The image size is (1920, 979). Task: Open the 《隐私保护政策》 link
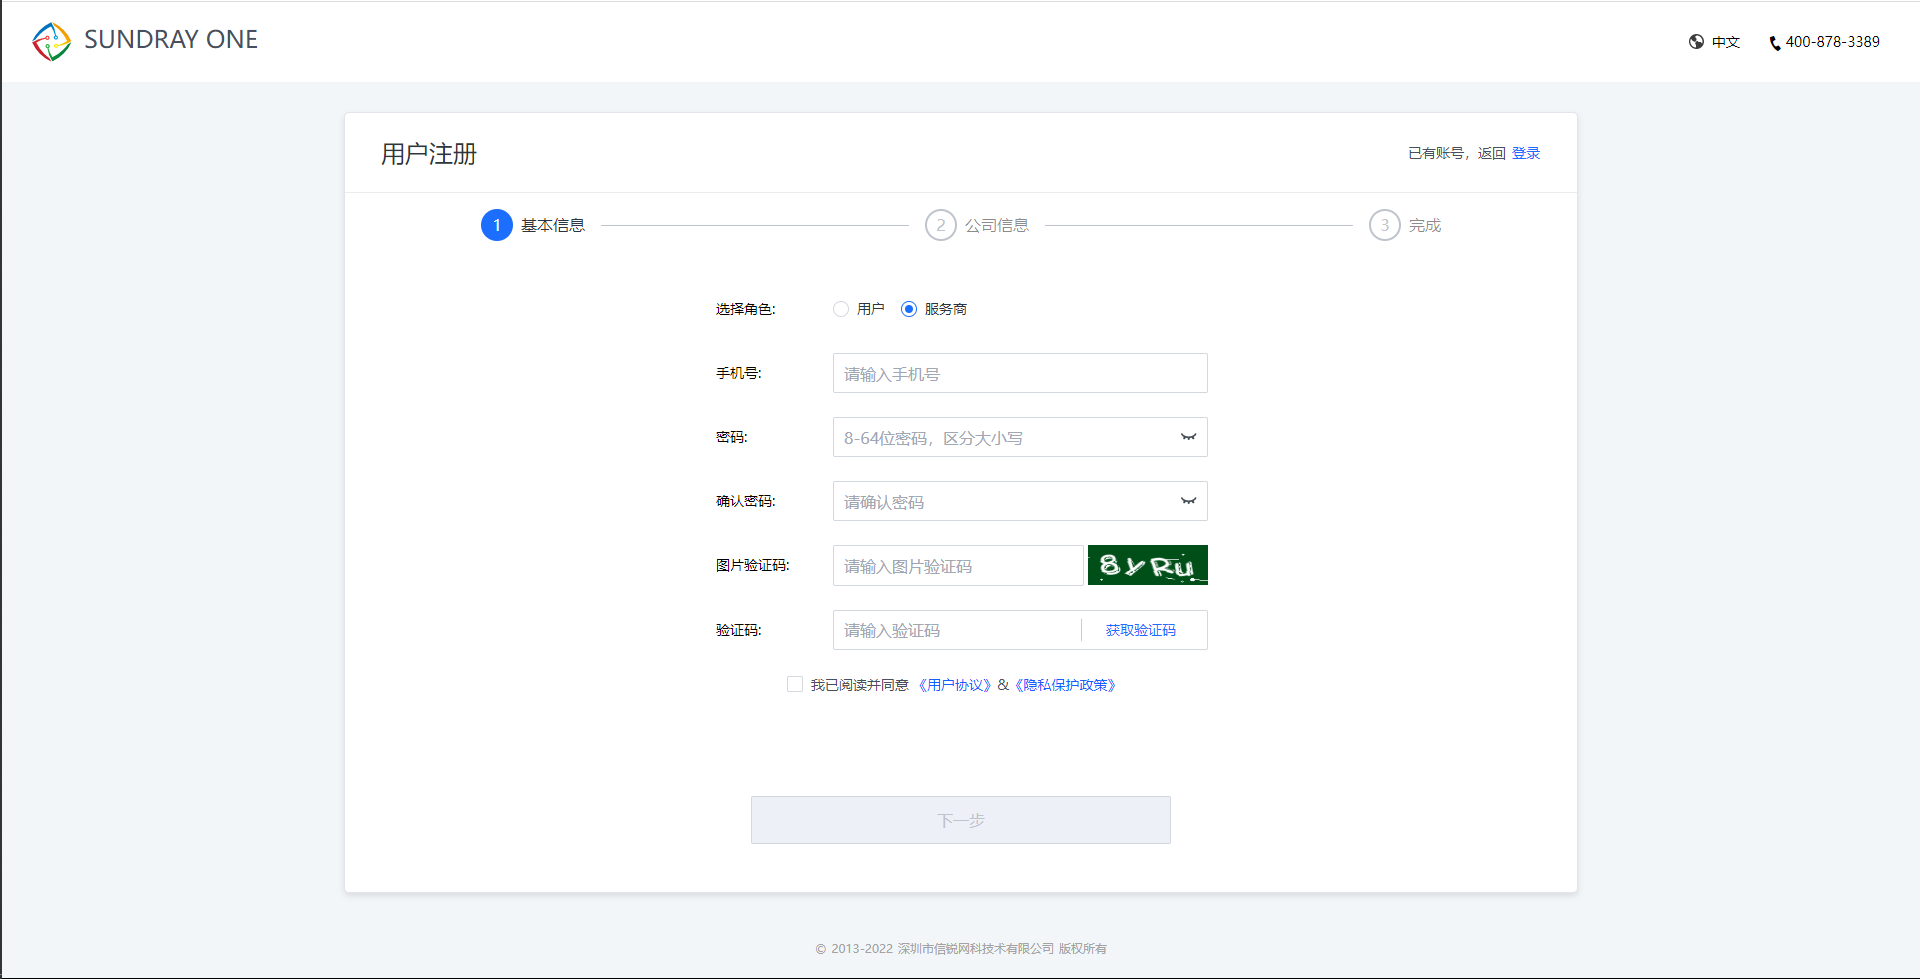[1065, 685]
